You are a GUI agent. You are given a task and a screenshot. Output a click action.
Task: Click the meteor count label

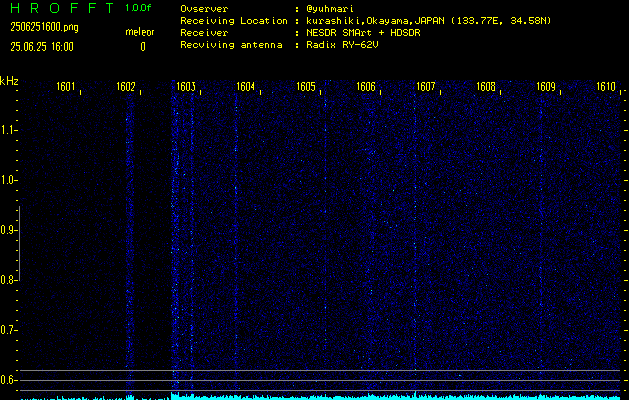(x=140, y=32)
